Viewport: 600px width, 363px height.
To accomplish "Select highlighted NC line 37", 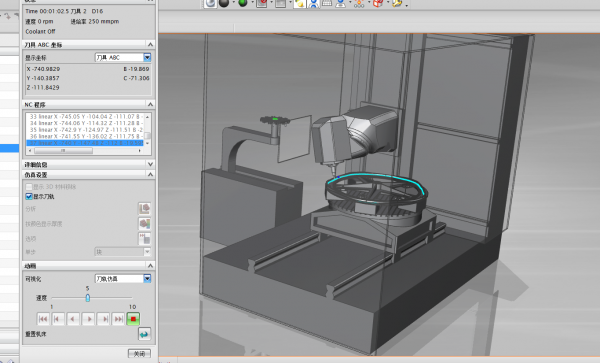I will pos(85,143).
